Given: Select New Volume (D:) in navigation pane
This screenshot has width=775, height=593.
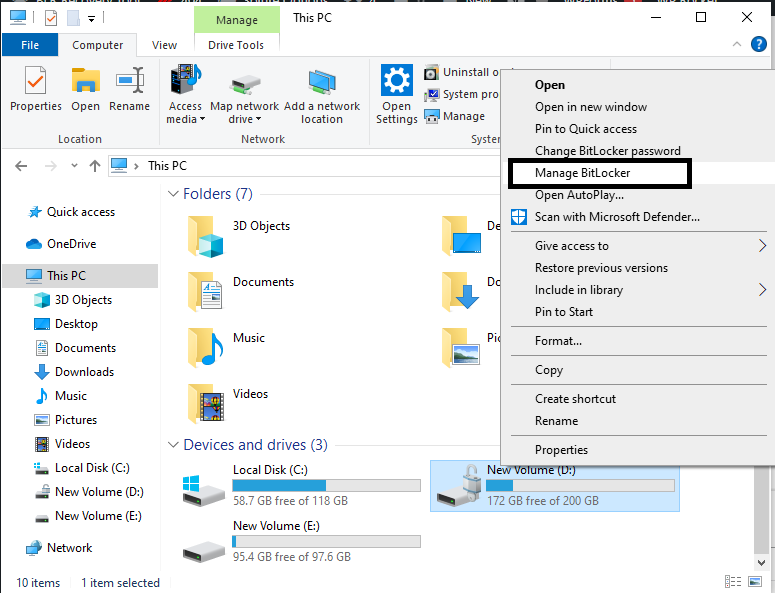Looking at the screenshot, I should click(x=89, y=492).
